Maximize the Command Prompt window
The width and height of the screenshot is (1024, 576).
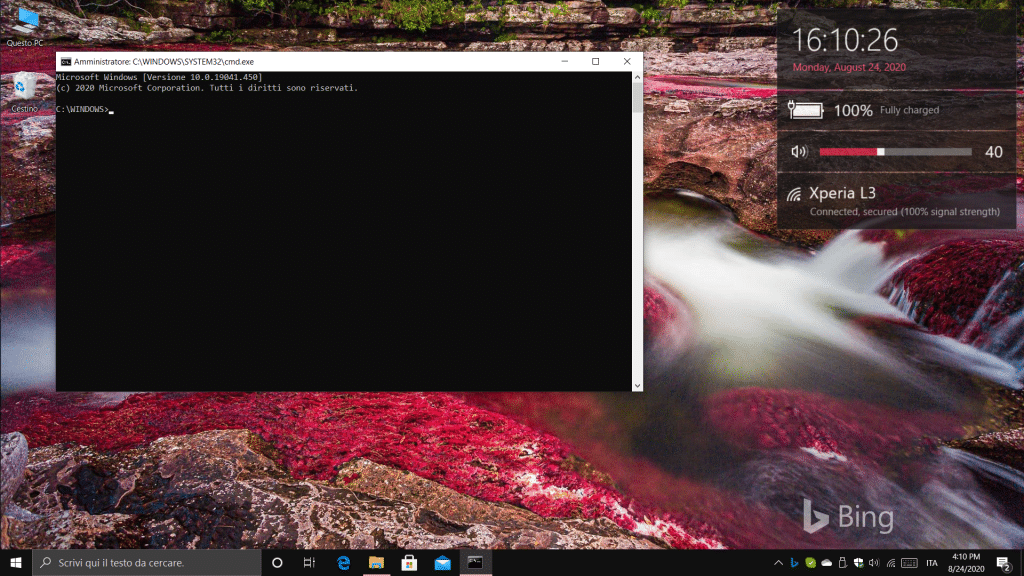click(595, 61)
